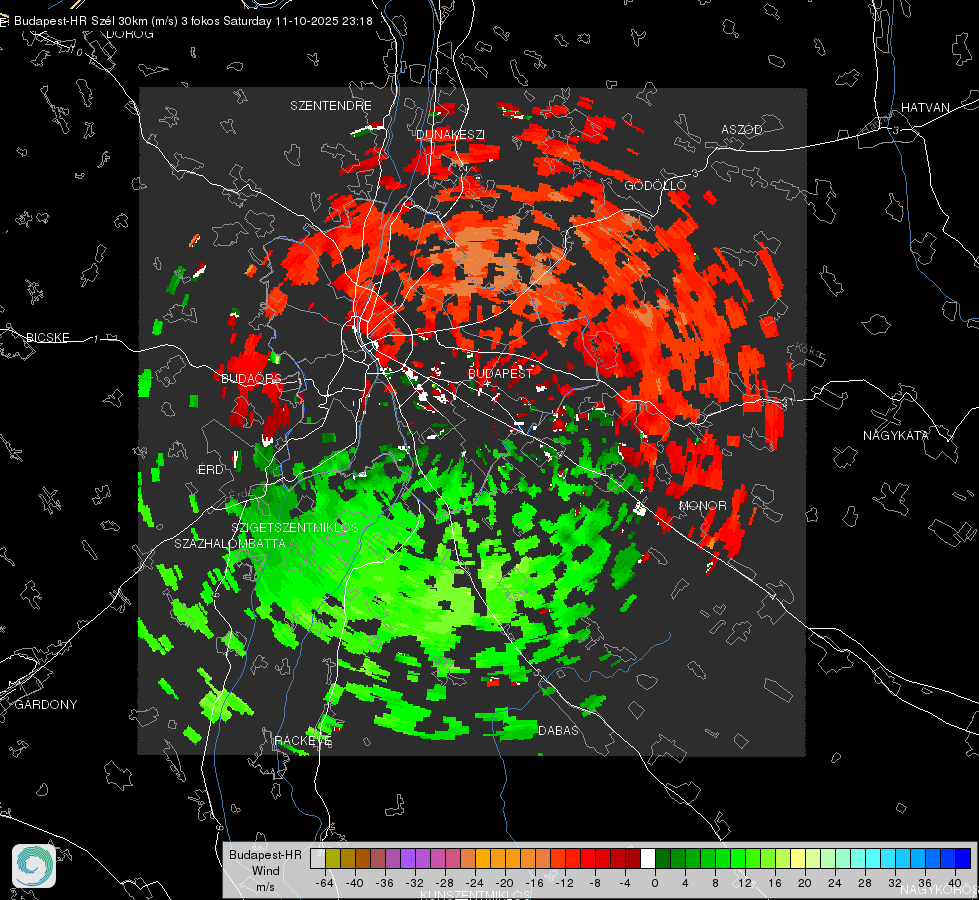This screenshot has height=900, width=979.
Task: Click the RÁCKEVE city label
Action: point(303,740)
